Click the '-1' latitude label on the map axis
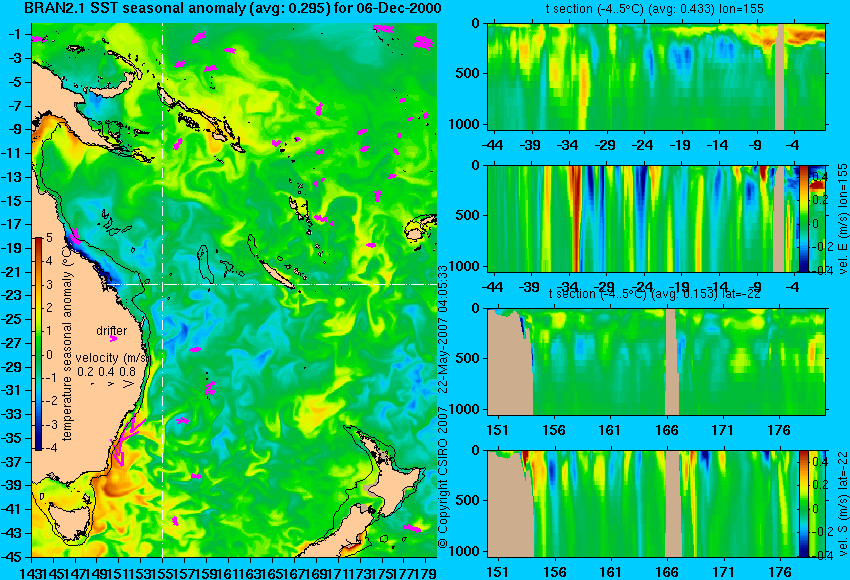The width and height of the screenshot is (850, 580). pyautogui.click(x=15, y=35)
